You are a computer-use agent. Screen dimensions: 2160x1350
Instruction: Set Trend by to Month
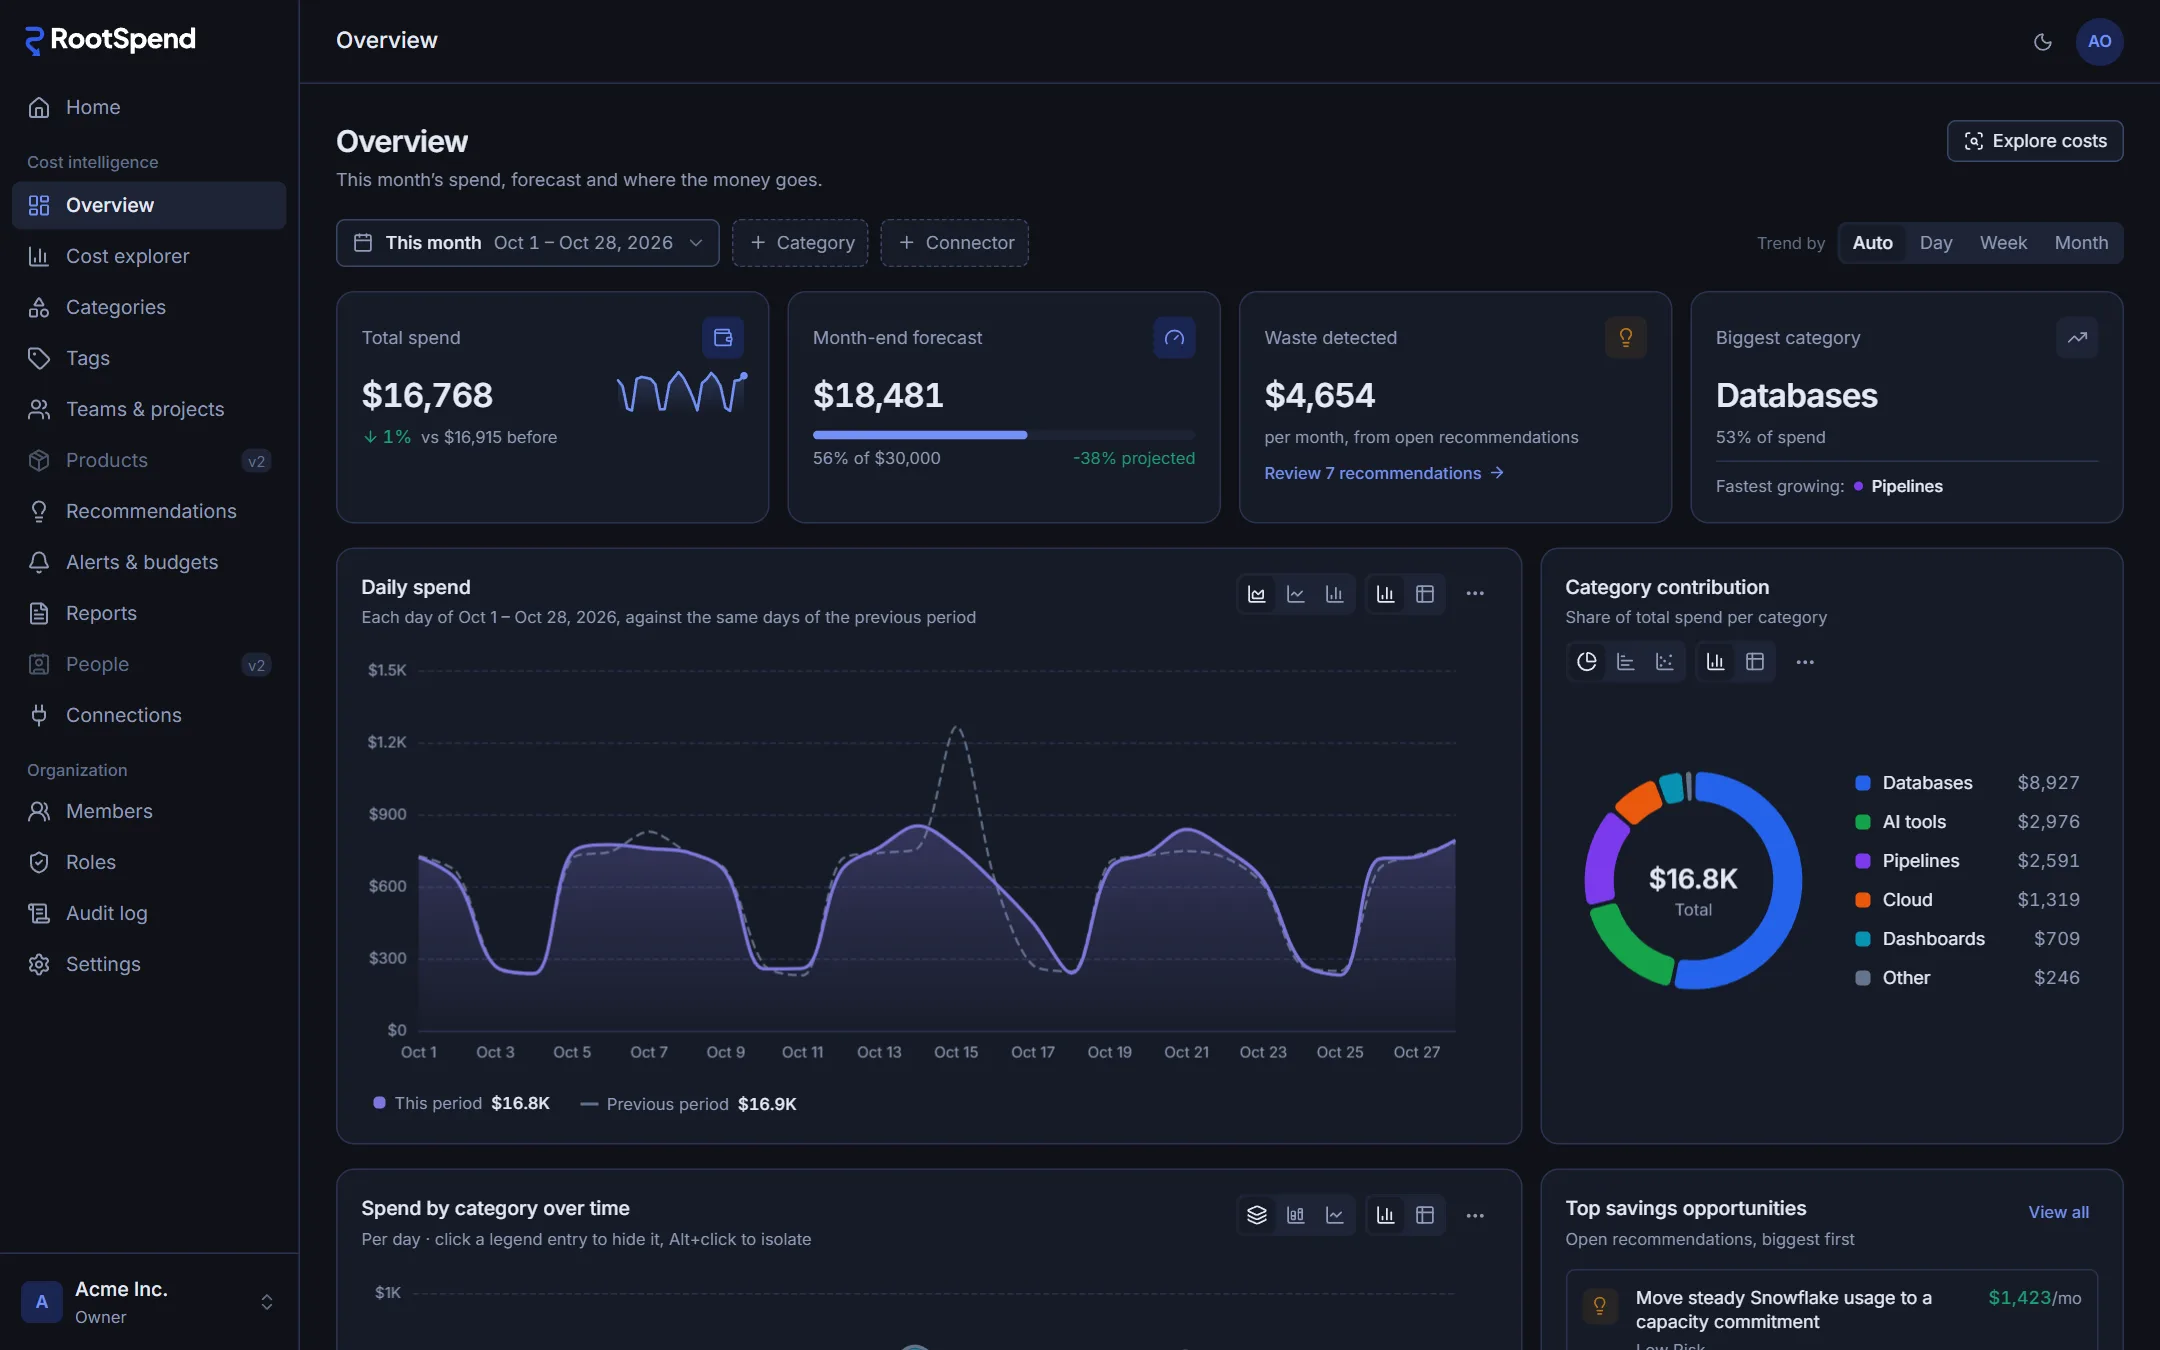pyautogui.click(x=2081, y=243)
